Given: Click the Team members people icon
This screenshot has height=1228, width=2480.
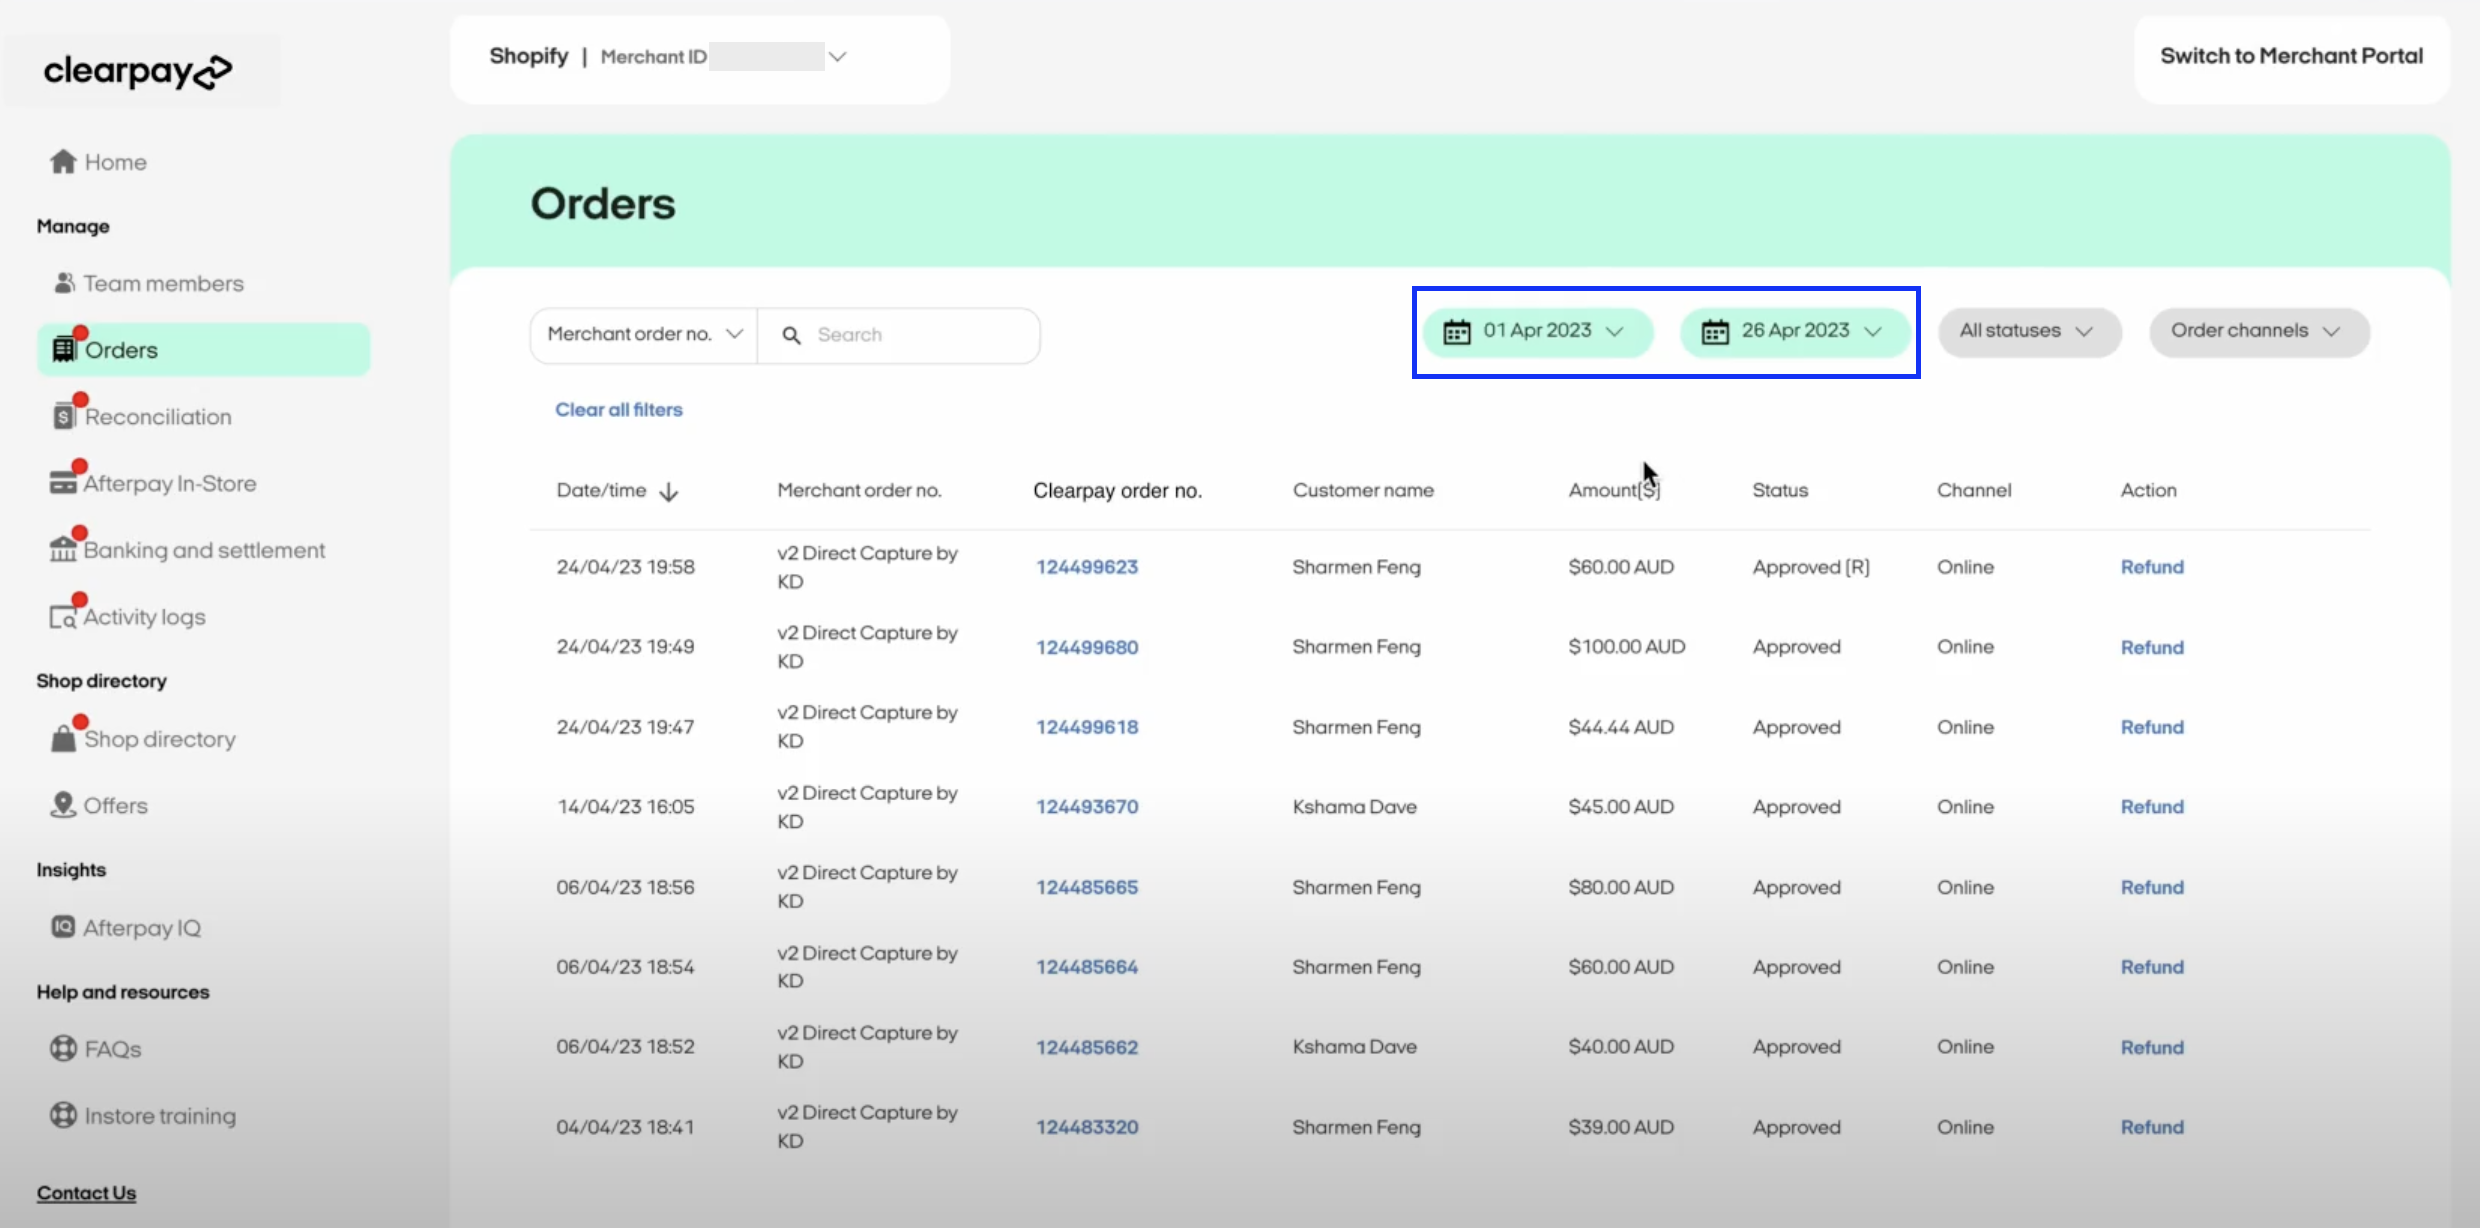Looking at the screenshot, I should tap(64, 283).
